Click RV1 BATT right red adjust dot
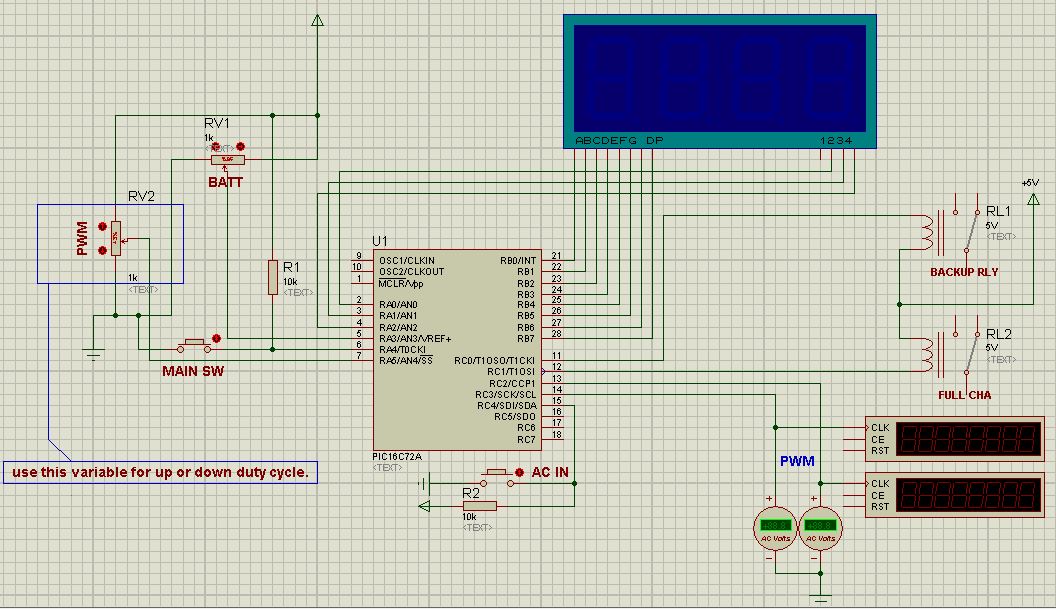This screenshot has width=1056, height=609. pyautogui.click(x=241, y=146)
